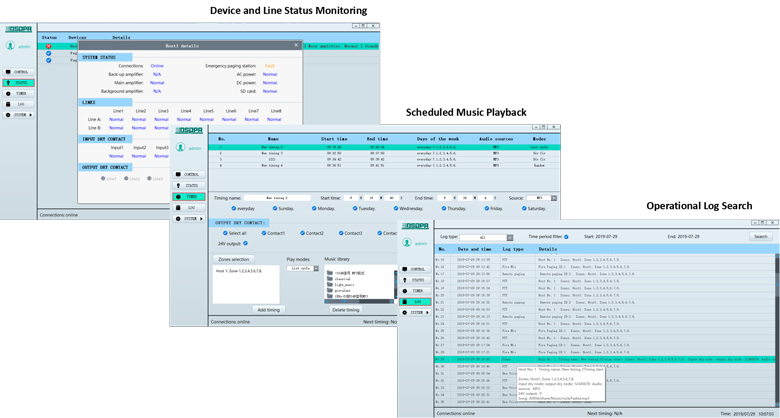Disable the Time period filter checkbox
Viewport: 780px width, 418px height.
point(566,237)
